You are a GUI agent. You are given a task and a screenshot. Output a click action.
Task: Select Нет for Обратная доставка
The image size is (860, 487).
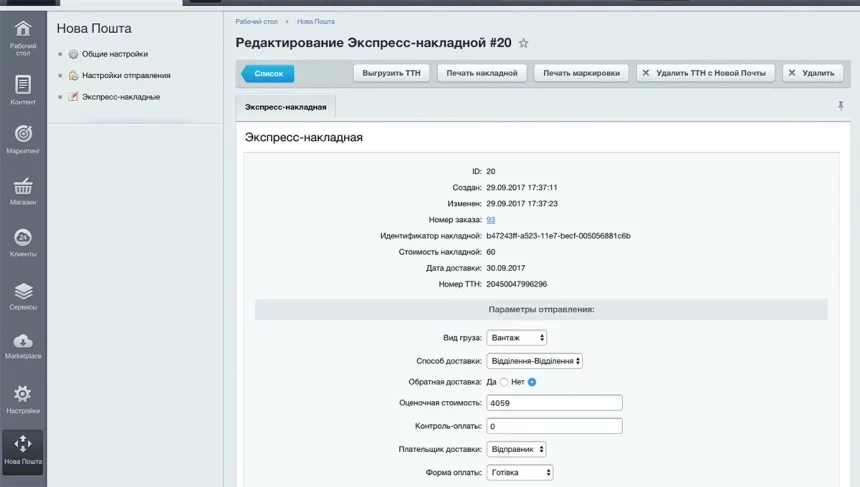pos(532,382)
